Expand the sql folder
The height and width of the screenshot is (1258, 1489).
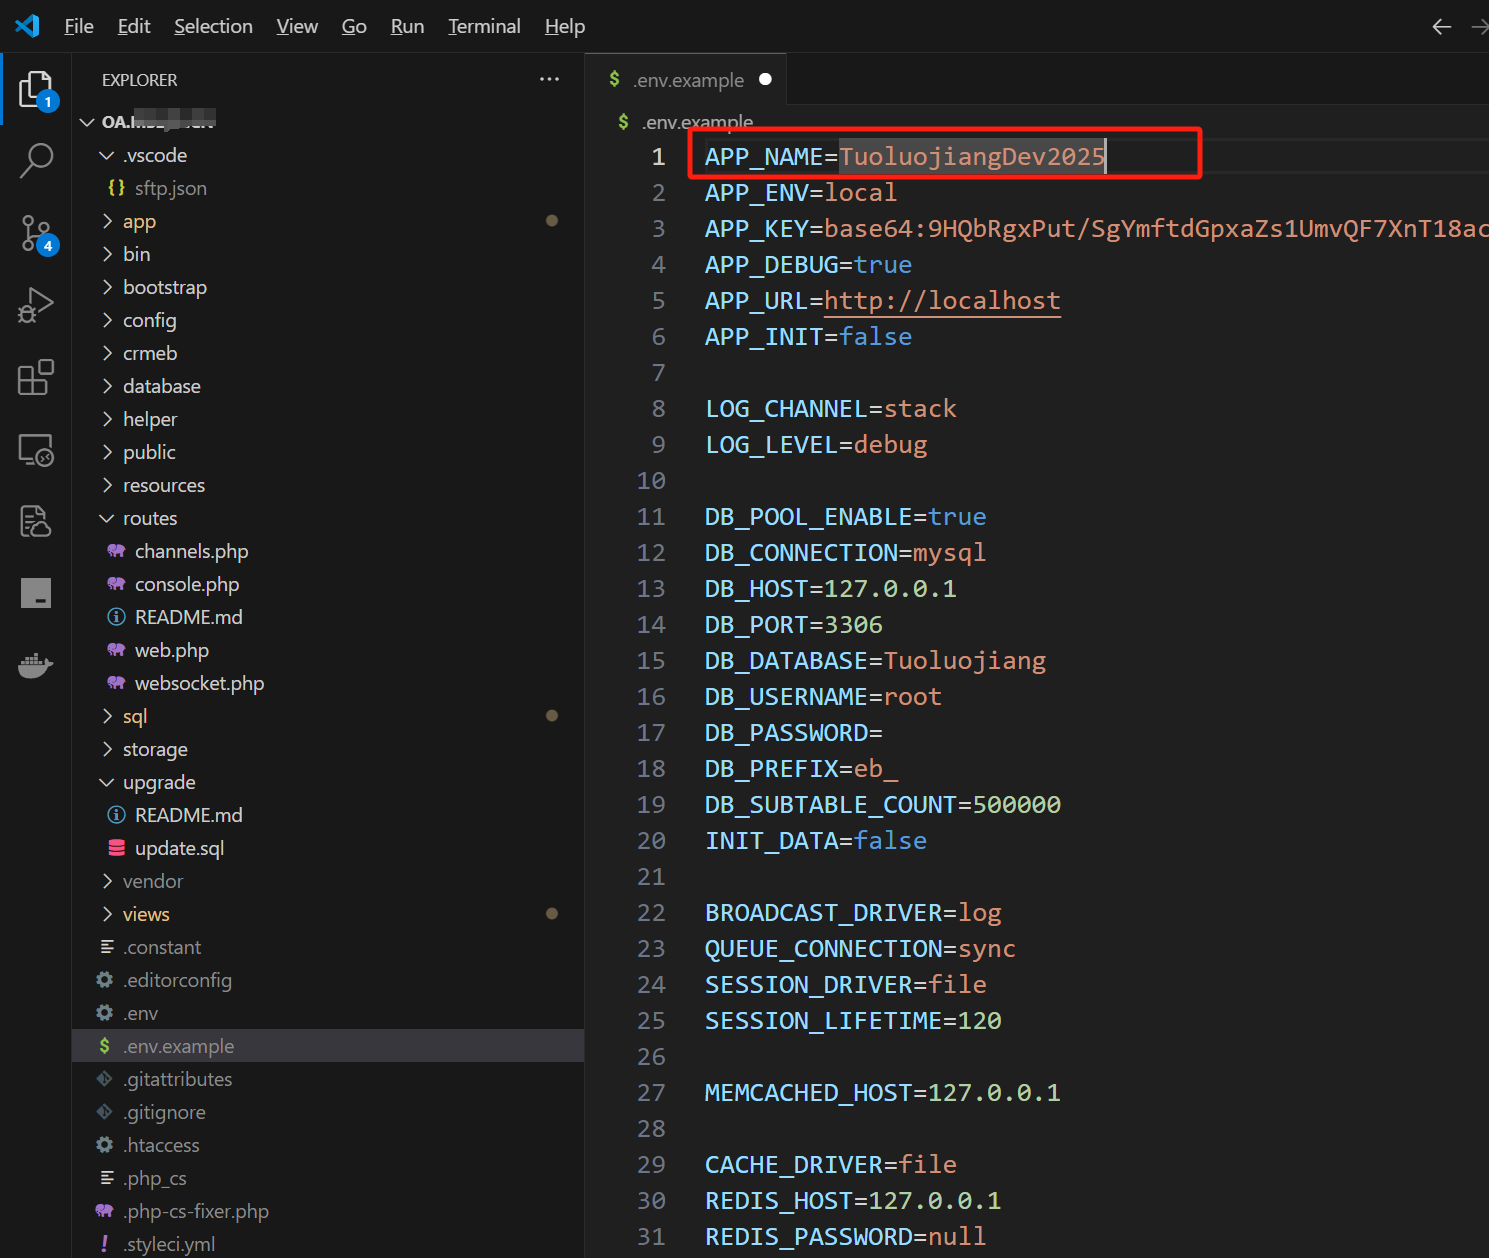tap(328, 716)
